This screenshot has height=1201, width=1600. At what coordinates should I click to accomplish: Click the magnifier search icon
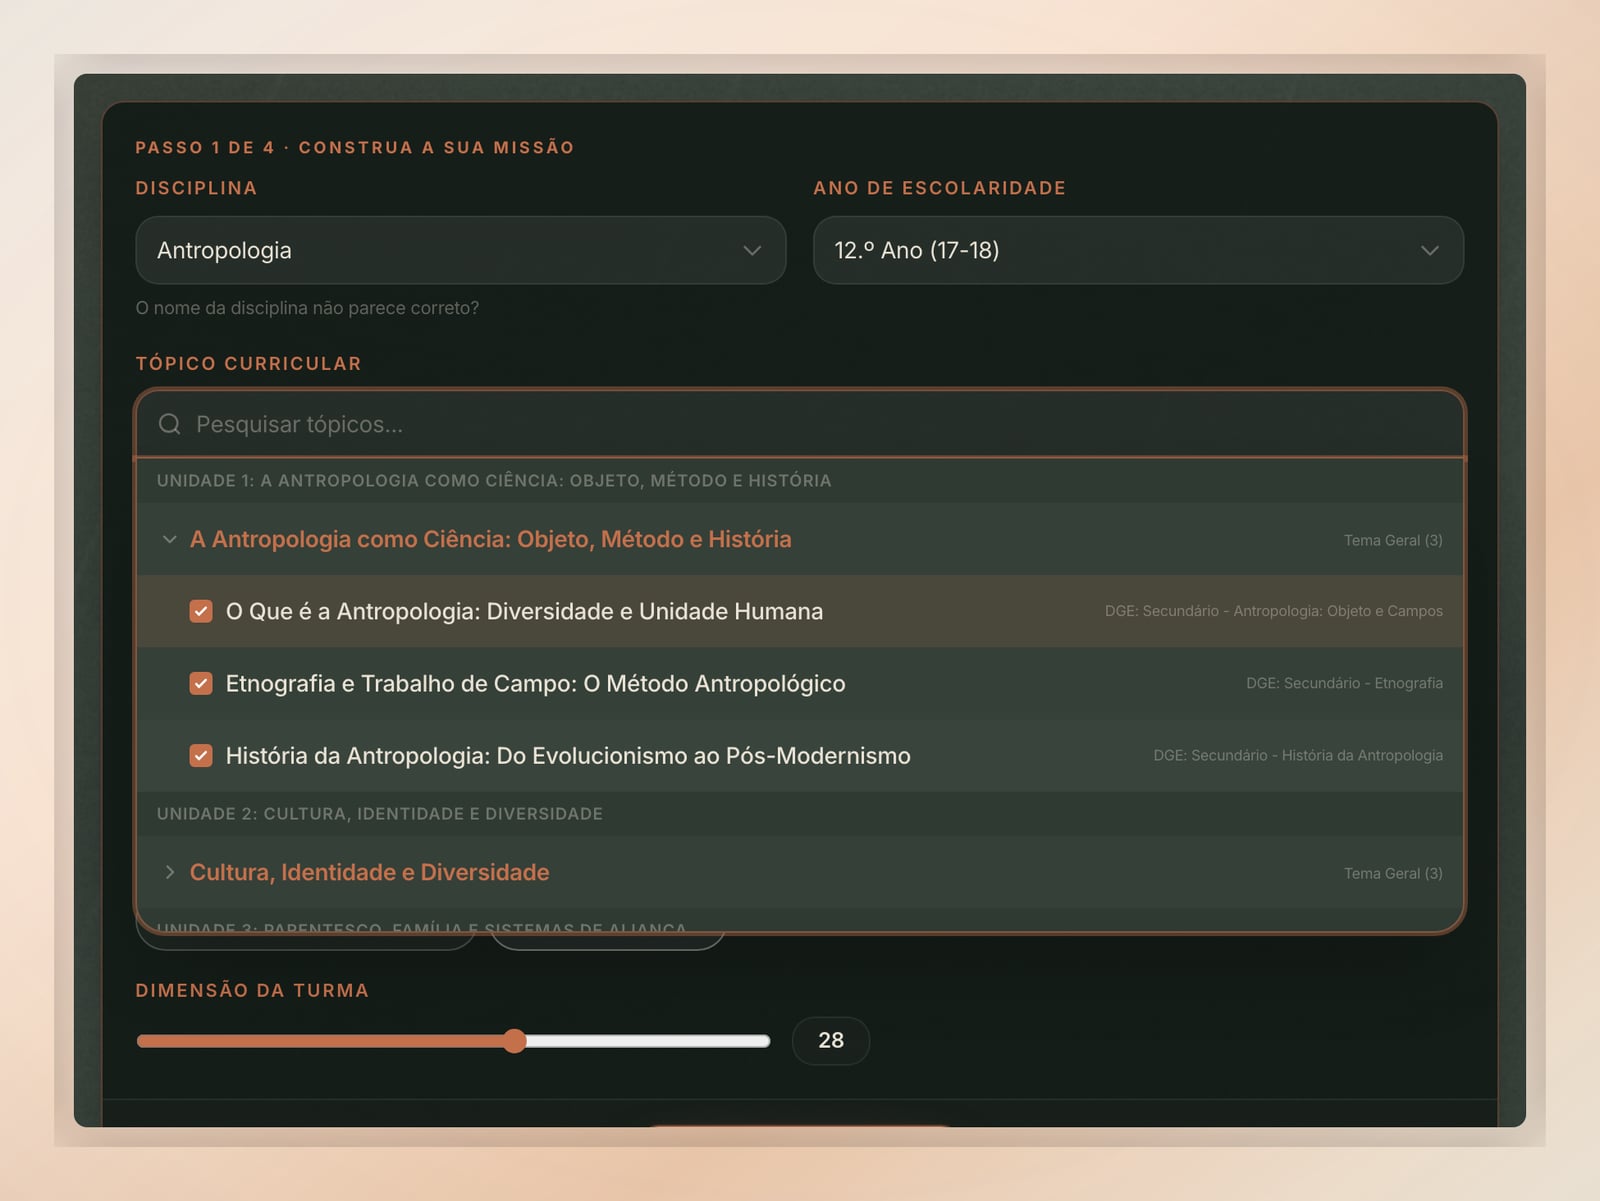(170, 424)
